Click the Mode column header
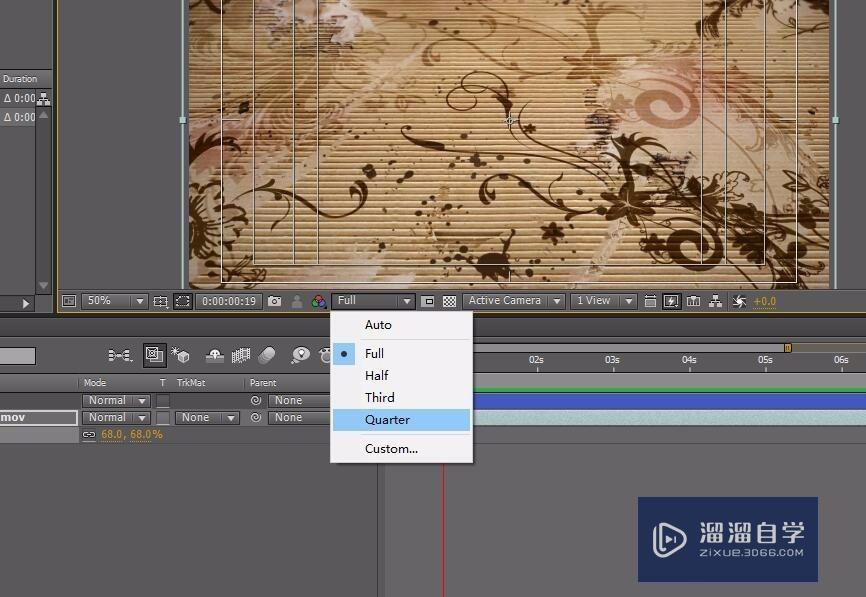This screenshot has width=866, height=597. (95, 383)
